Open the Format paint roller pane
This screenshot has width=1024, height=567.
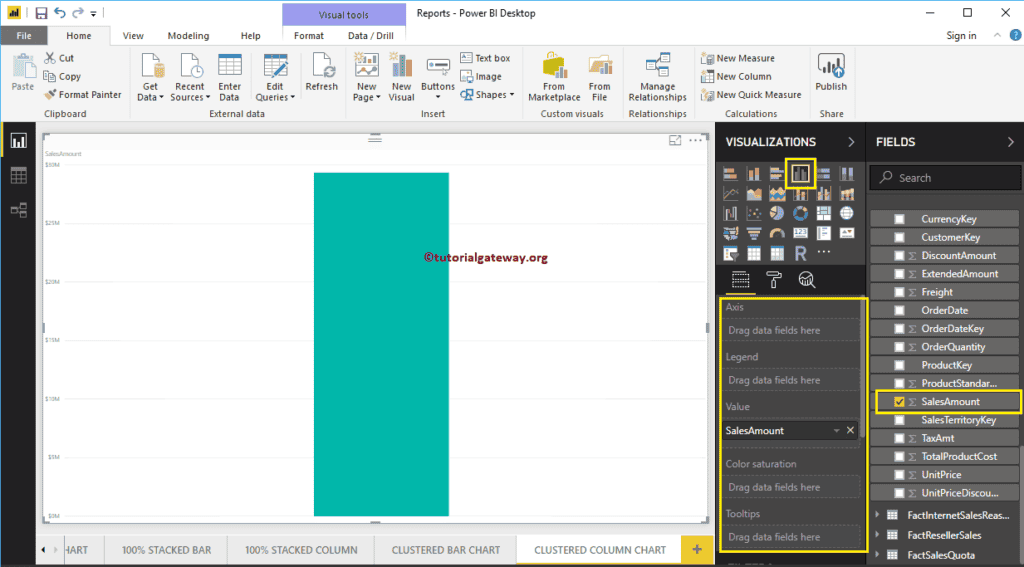pos(774,280)
